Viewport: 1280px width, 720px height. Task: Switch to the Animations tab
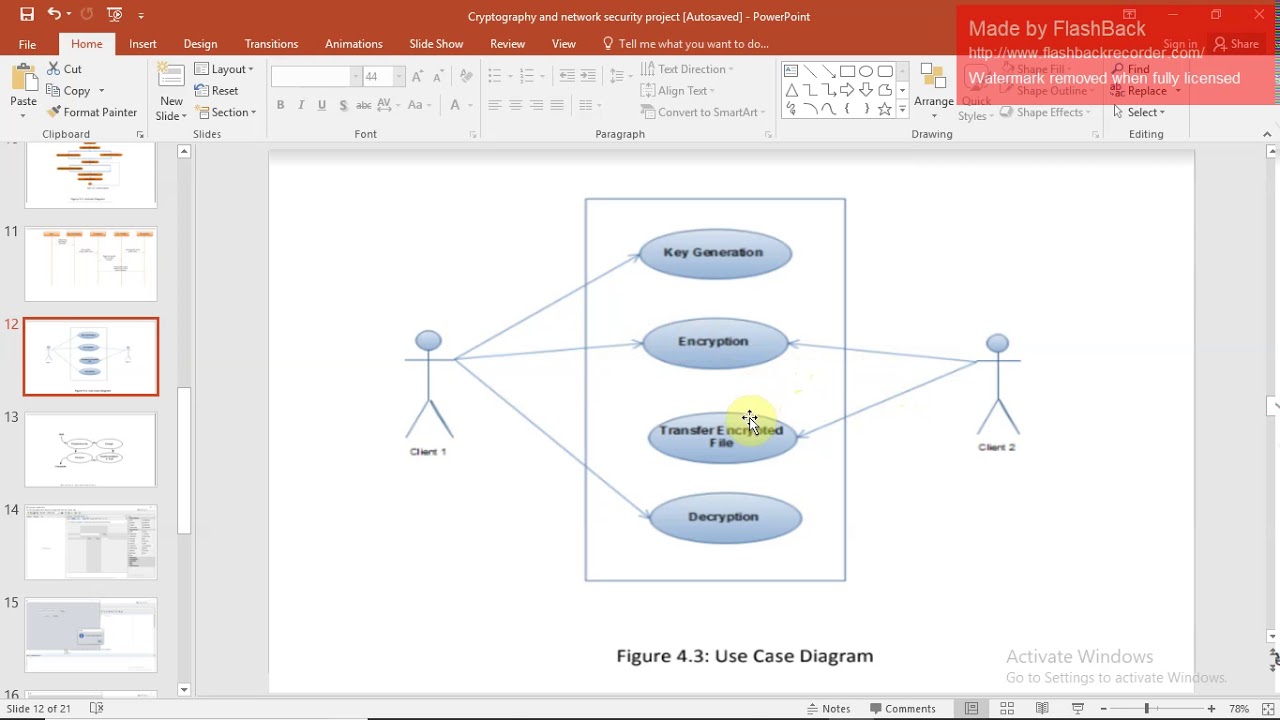click(353, 44)
